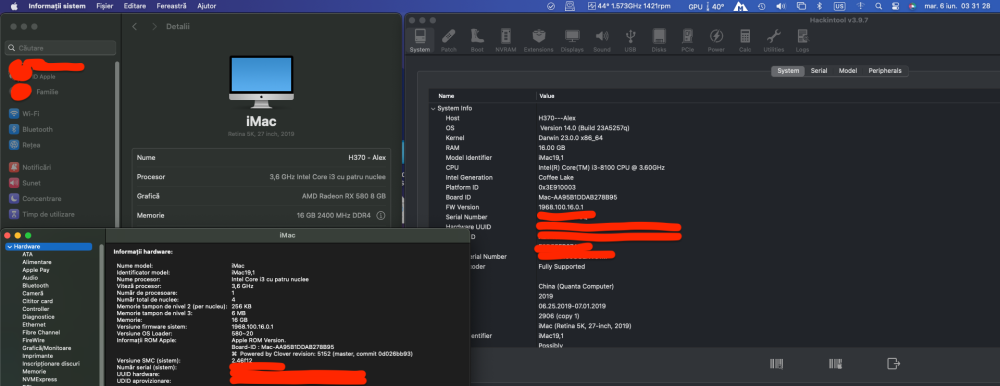Image resolution: width=1000 pixels, height=386 pixels.
Task: Click the Bluetooth icon in the menu bar
Action: coord(820,6)
